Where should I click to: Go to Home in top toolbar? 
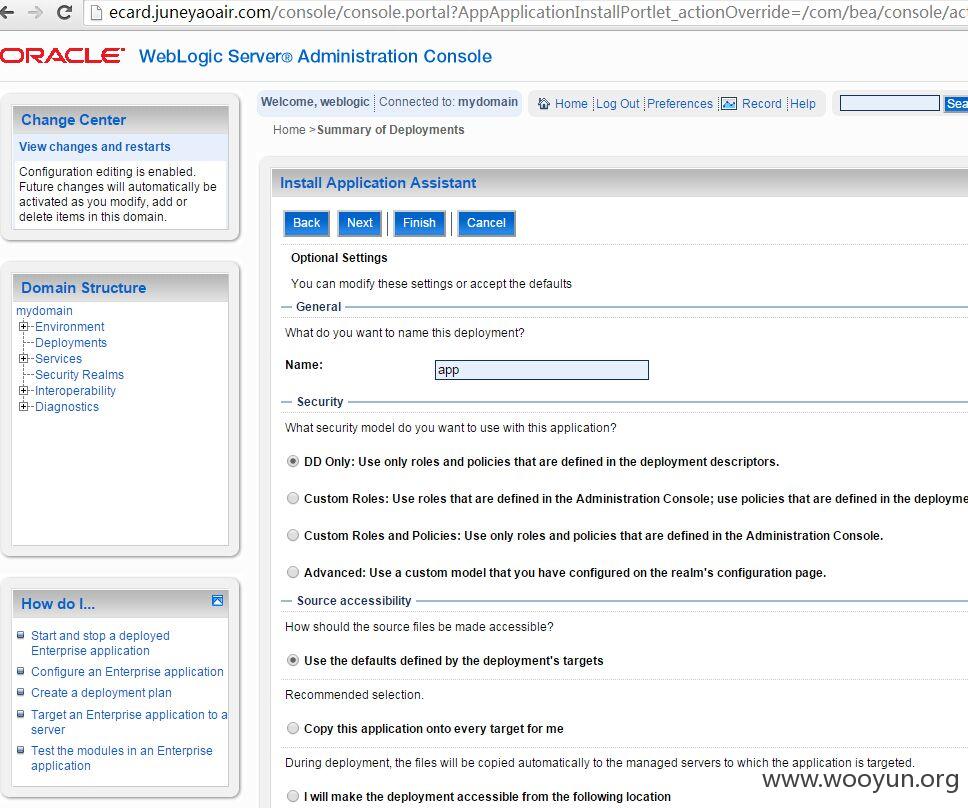coord(571,104)
